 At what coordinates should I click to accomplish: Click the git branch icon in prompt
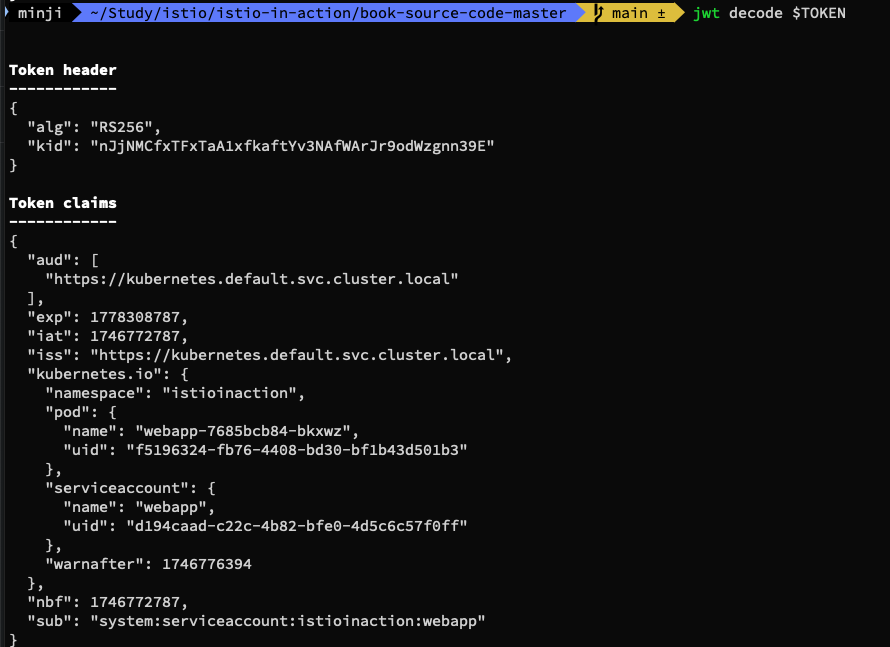(x=598, y=12)
